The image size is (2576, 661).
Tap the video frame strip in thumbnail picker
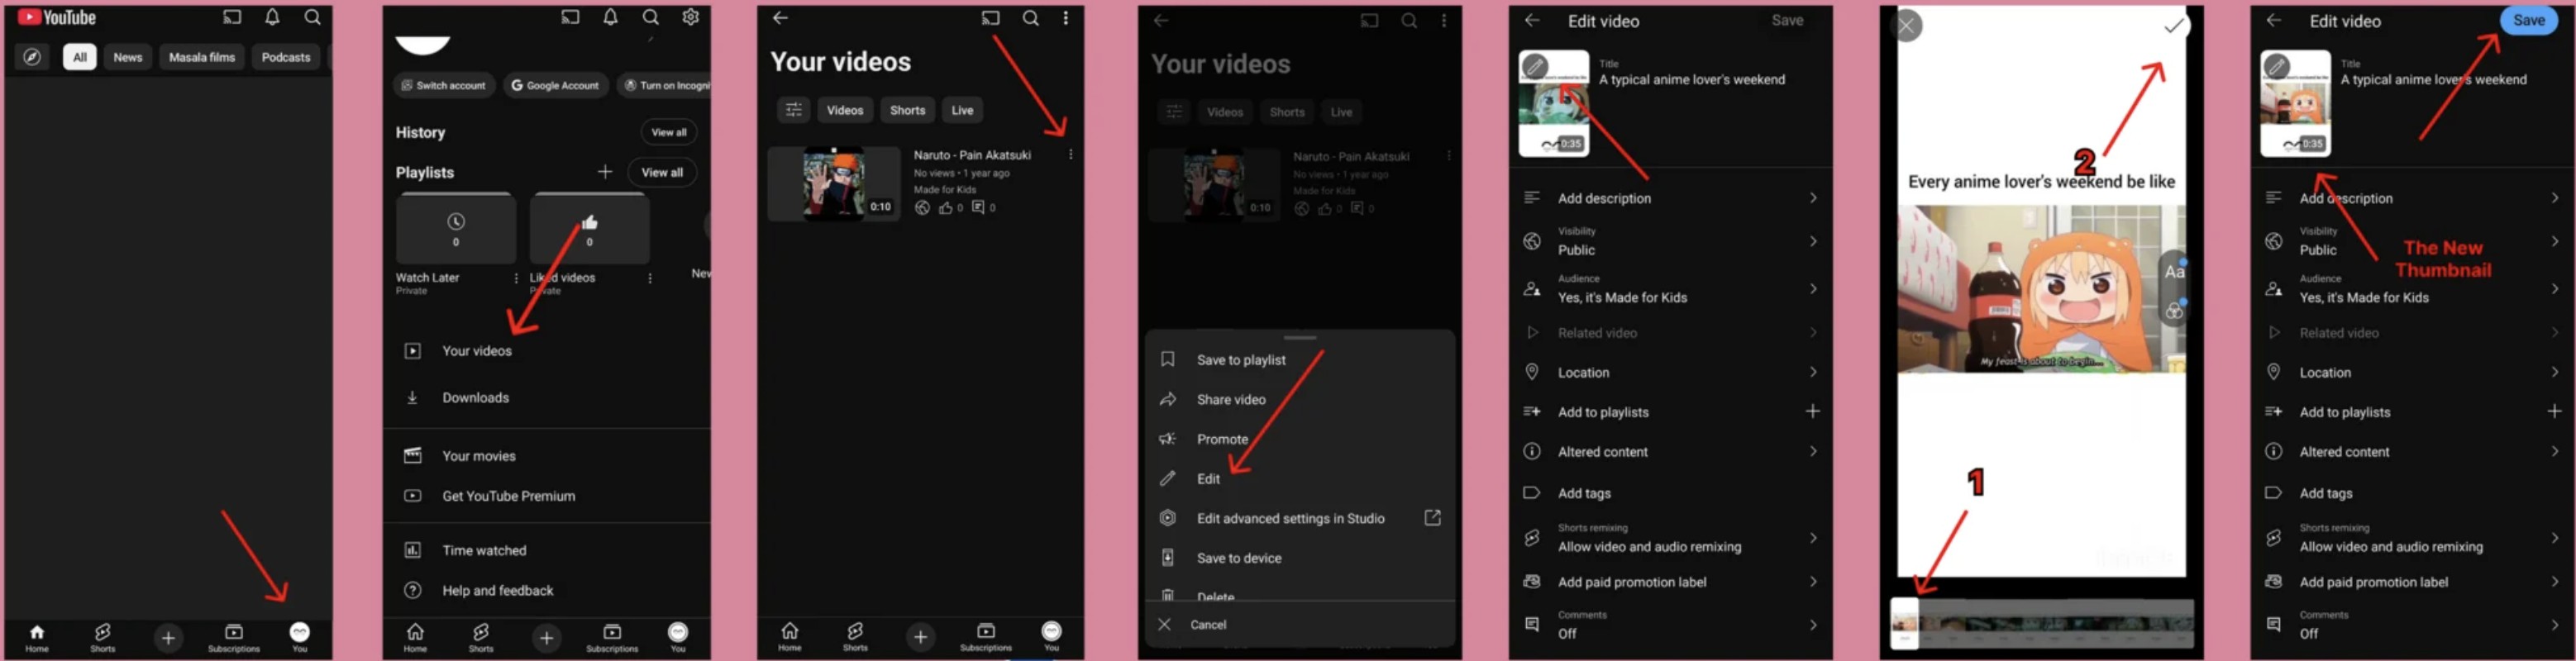[2042, 623]
